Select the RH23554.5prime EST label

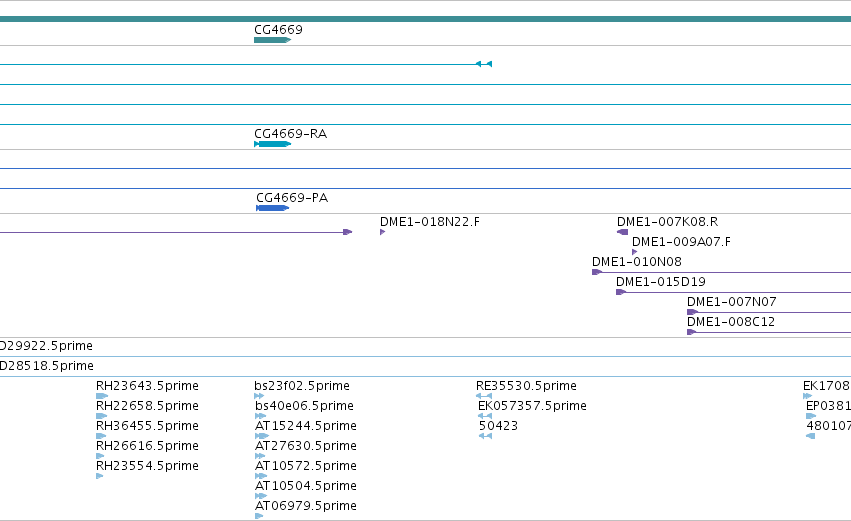tap(147, 466)
